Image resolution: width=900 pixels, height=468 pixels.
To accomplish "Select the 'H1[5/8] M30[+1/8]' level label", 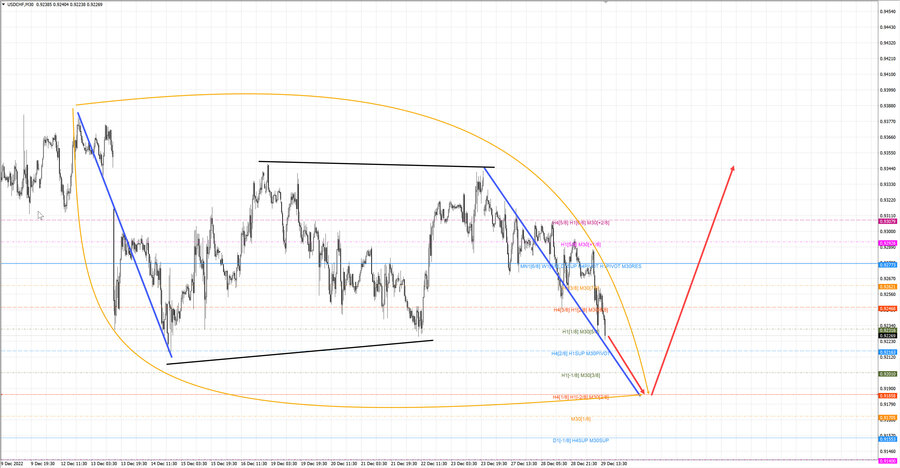I will point(581,244).
